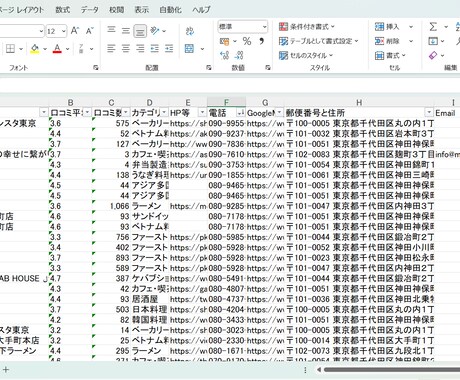Screen dimensions: 460x380
Task: Open the 自動化 ribbon tab
Action: pos(170,10)
